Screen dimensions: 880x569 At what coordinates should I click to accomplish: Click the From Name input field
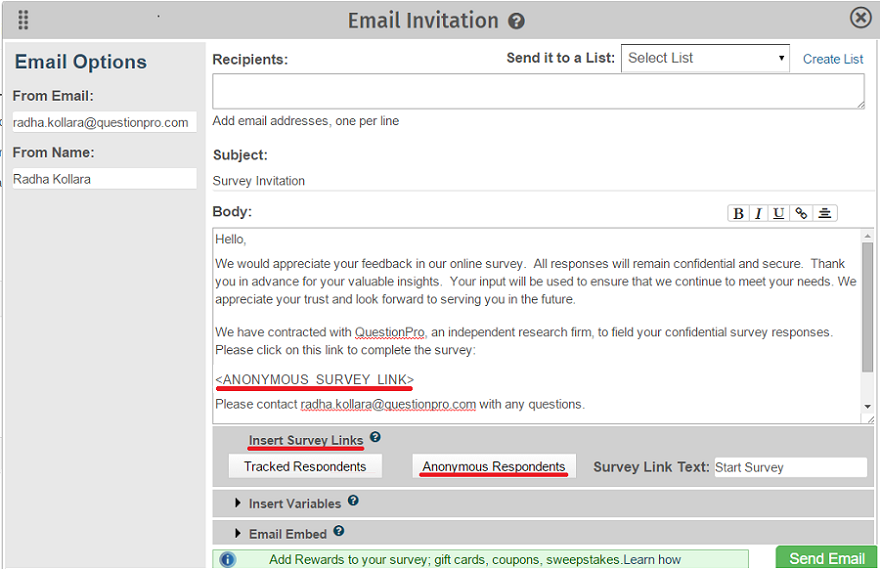click(104, 179)
